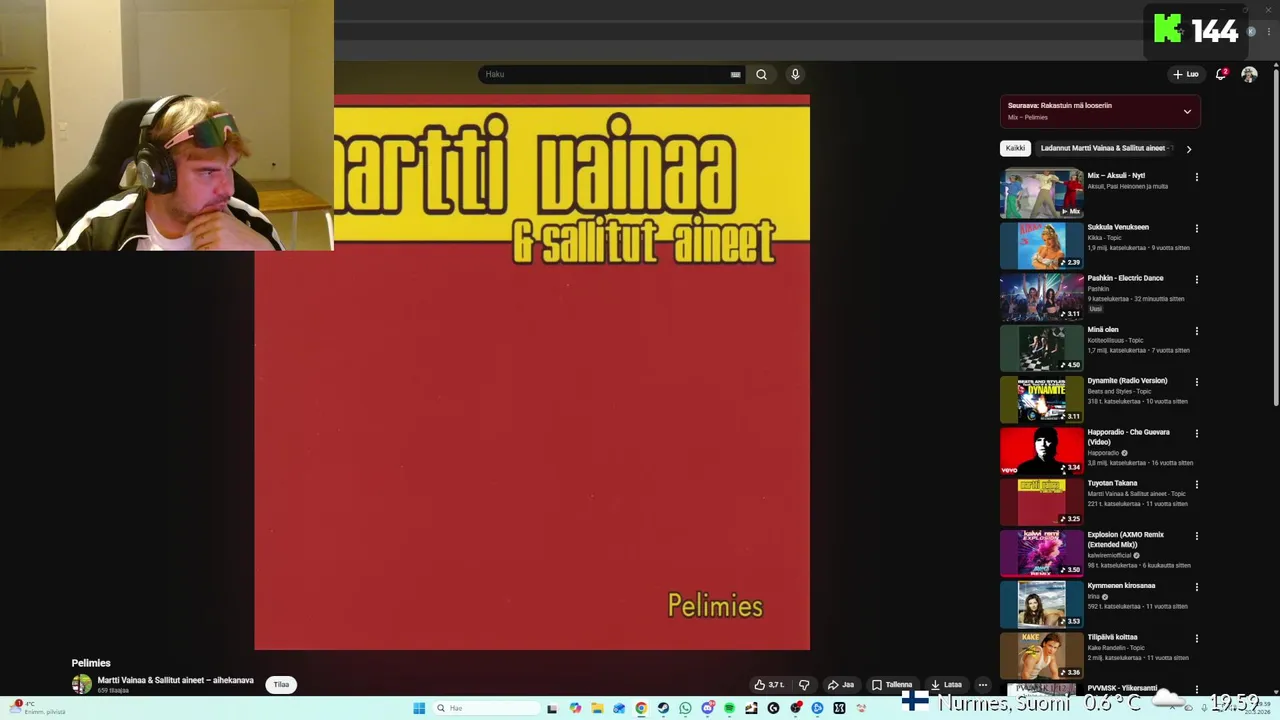Screen dimensions: 1280x720
Task: Play the Tilipäivä koittaa thumbnail
Action: pyautogui.click(x=1041, y=655)
